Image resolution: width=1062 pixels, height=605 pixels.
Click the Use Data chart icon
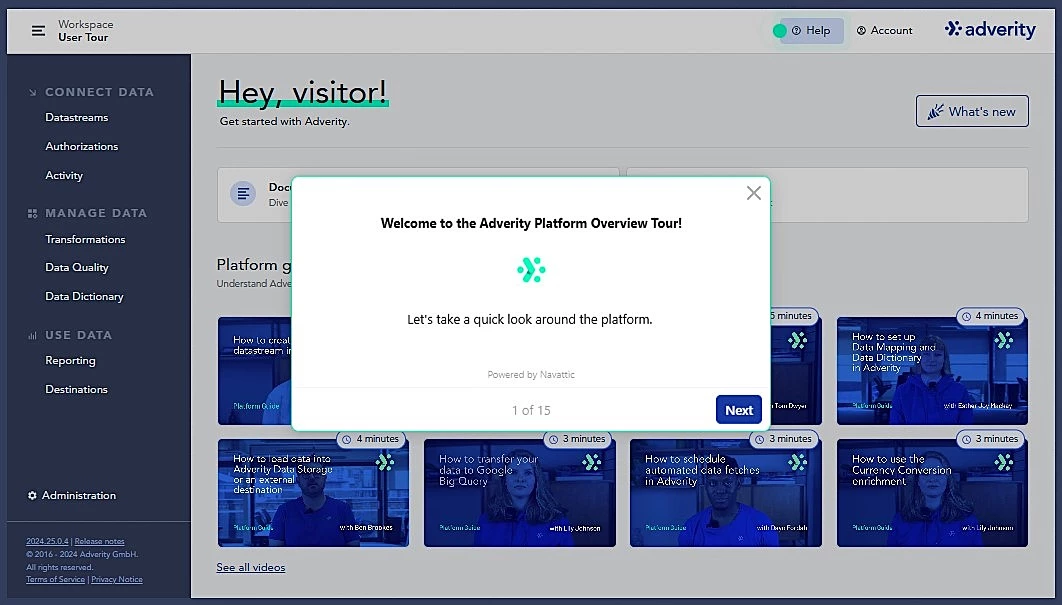click(32, 335)
